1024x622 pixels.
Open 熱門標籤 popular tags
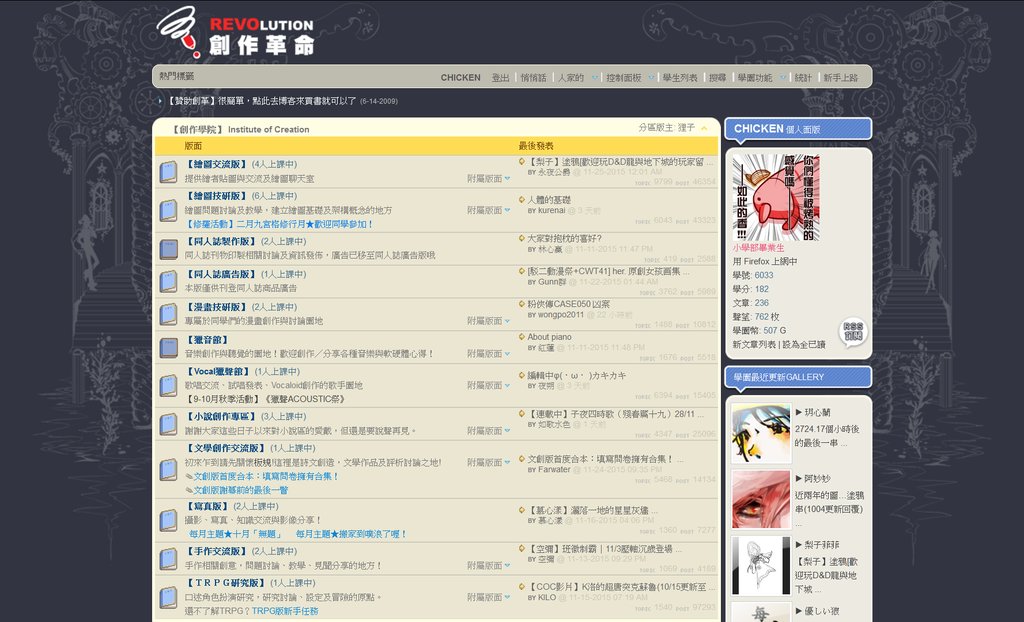coord(176,76)
